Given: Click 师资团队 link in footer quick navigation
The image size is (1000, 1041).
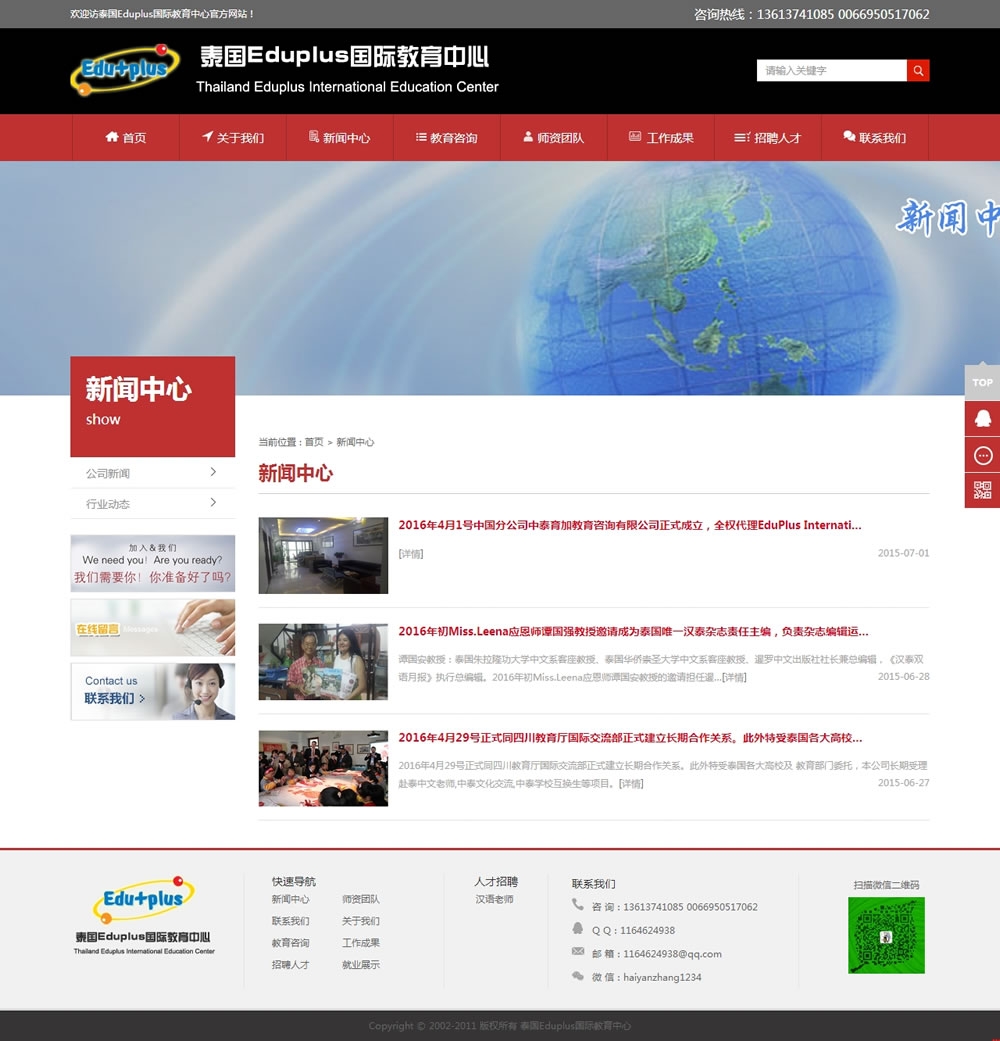Looking at the screenshot, I should [x=361, y=899].
